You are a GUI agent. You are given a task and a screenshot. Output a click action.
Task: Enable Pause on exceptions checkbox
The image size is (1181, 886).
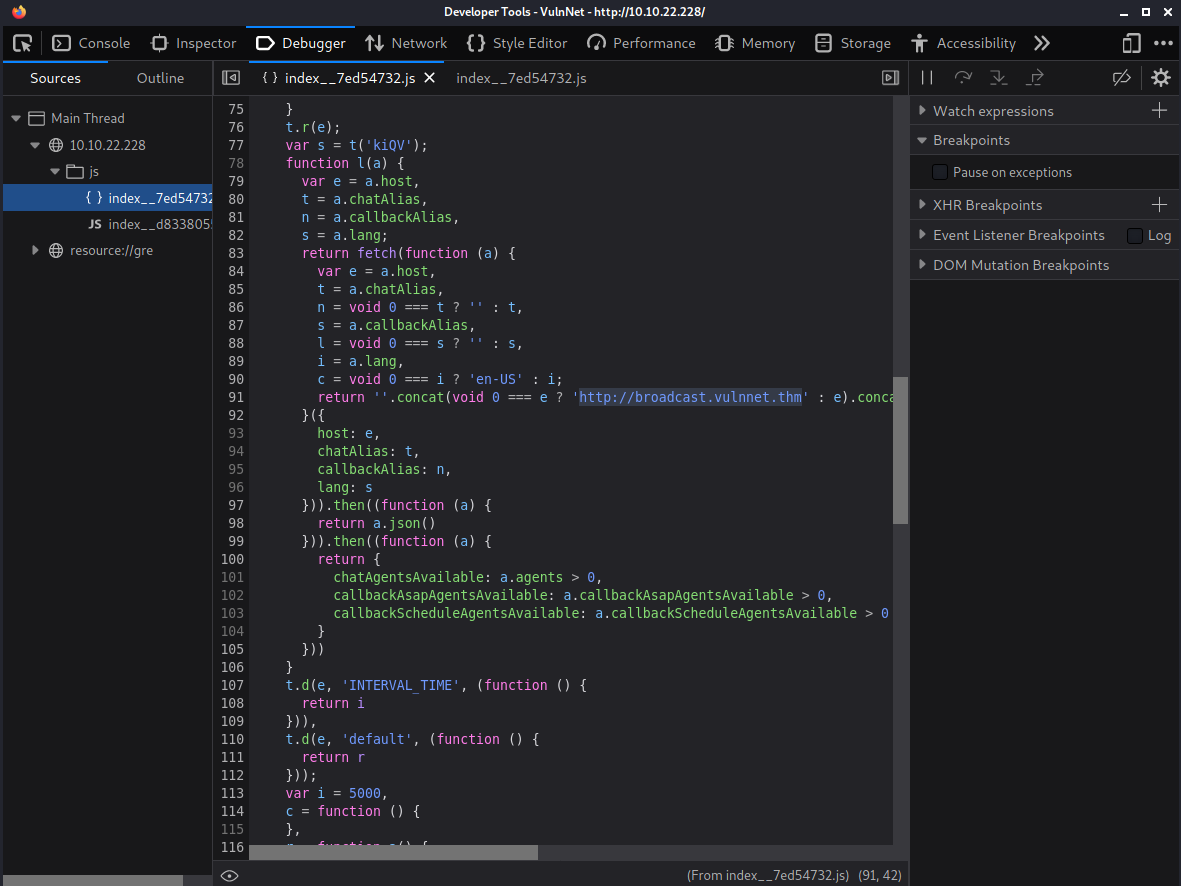pyautogui.click(x=939, y=172)
